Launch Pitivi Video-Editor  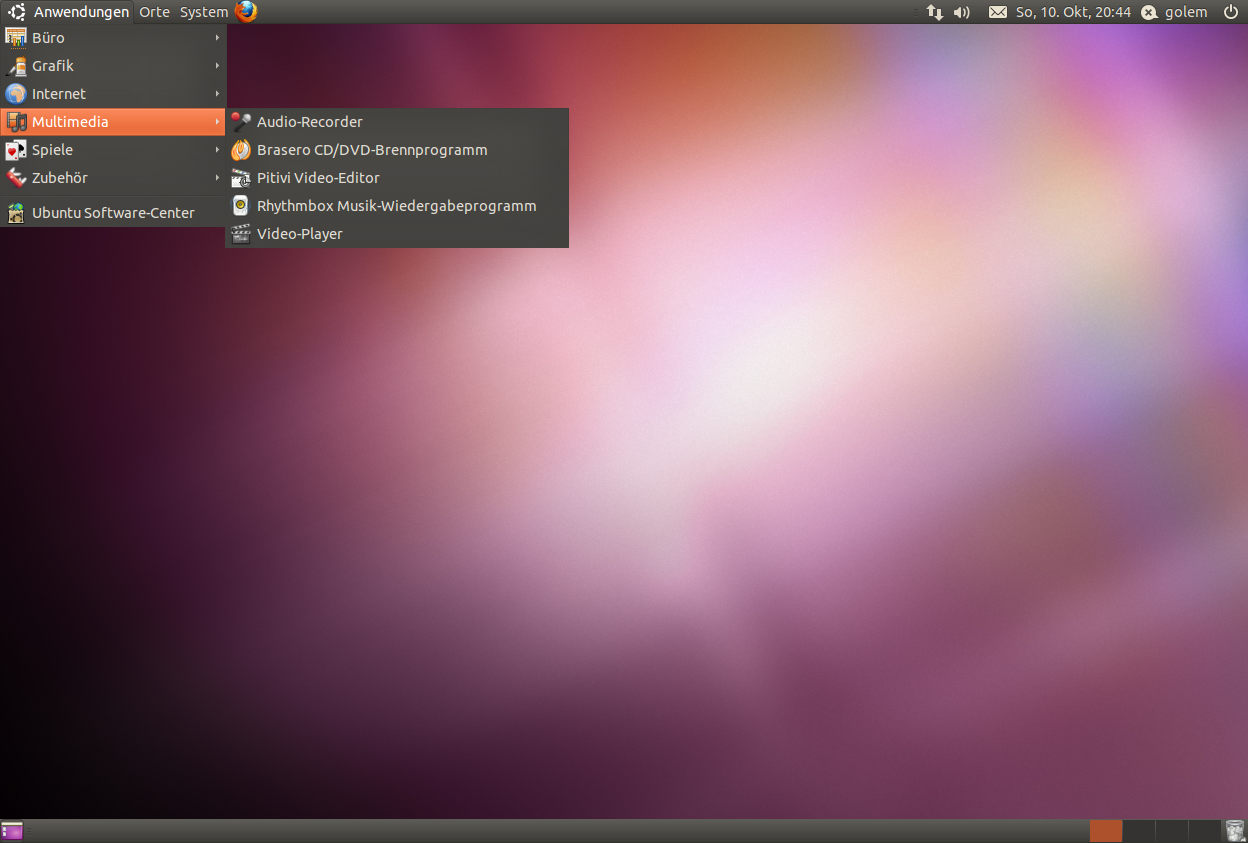[x=398, y=178]
